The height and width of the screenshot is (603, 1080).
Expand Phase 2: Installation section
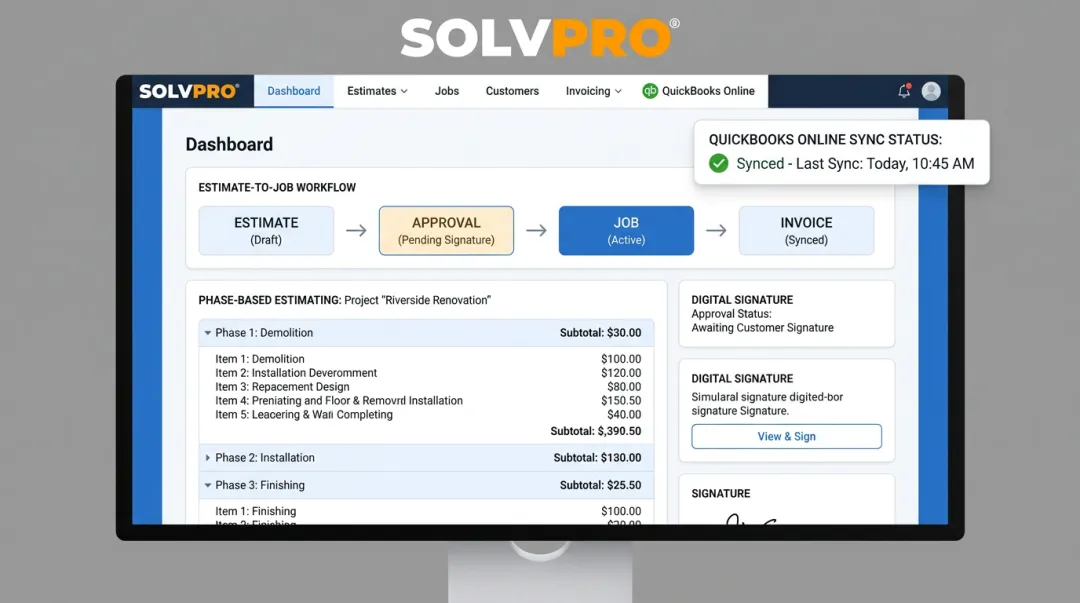(207, 458)
